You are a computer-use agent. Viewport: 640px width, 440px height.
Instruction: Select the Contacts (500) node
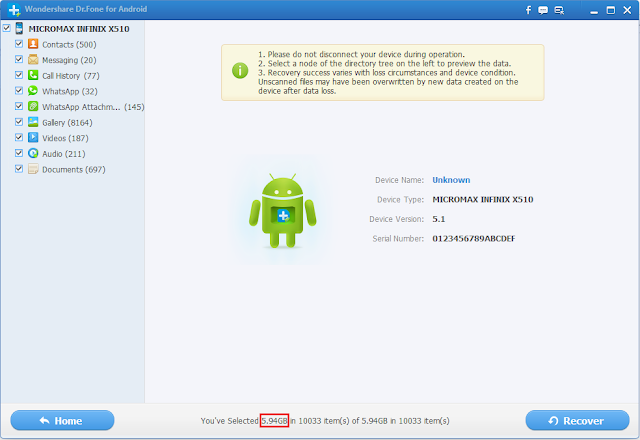coord(69,44)
